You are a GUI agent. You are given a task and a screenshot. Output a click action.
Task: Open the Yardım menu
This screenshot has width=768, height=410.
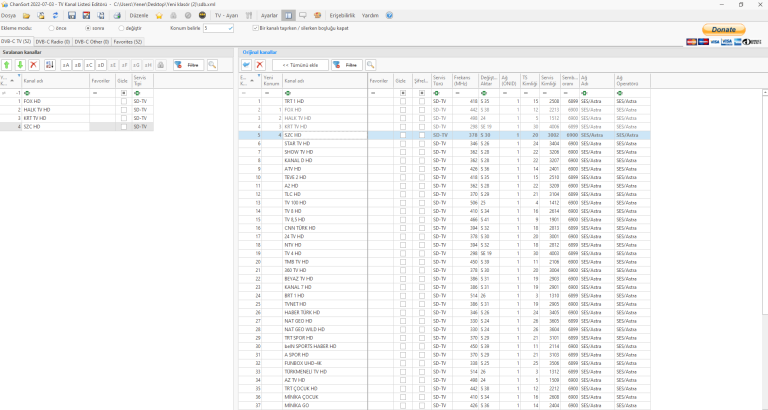point(370,16)
